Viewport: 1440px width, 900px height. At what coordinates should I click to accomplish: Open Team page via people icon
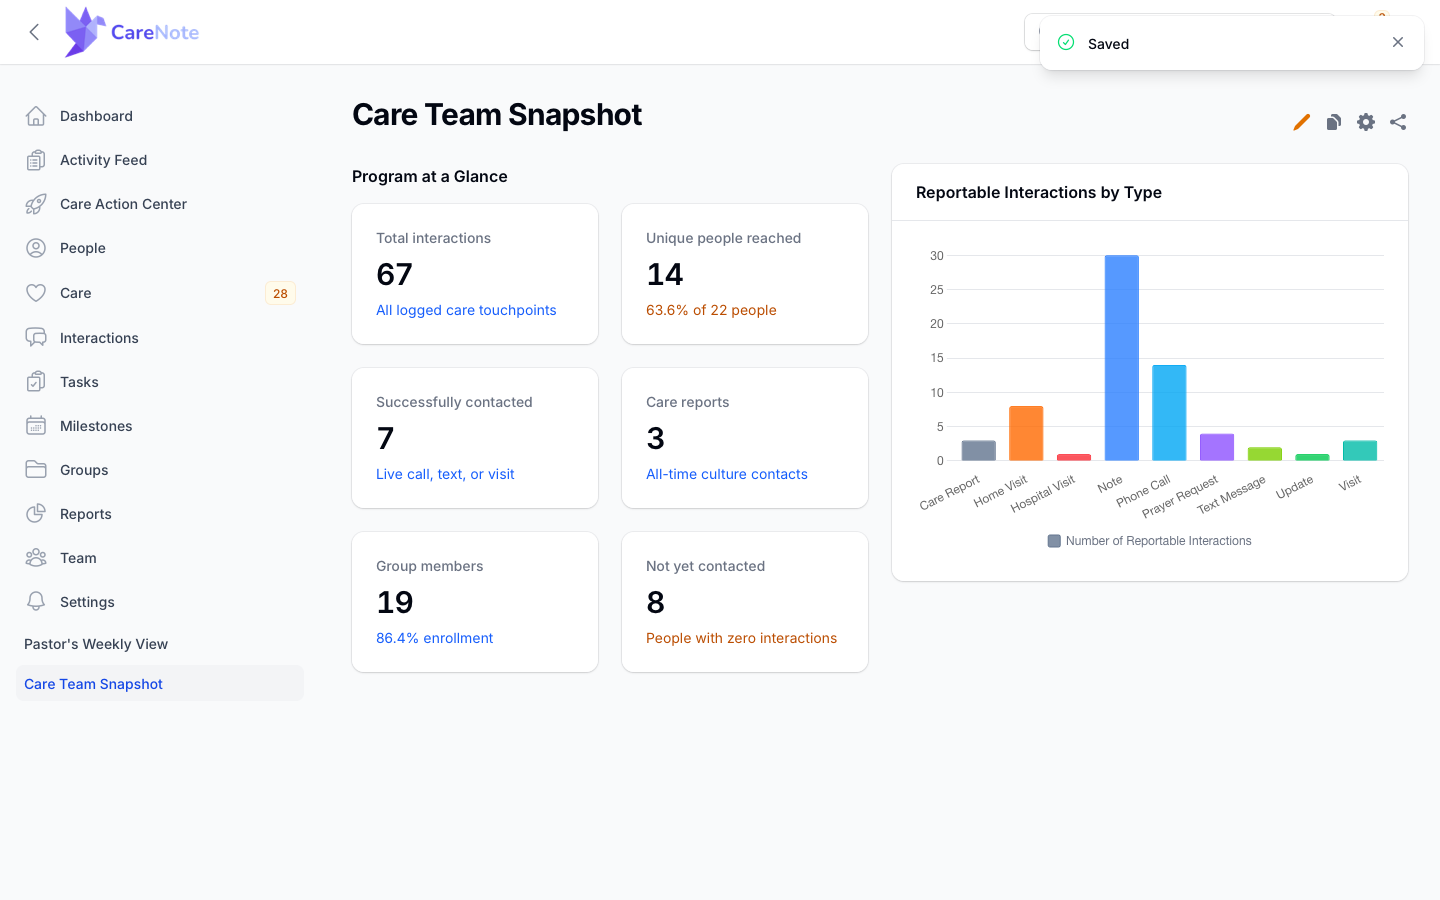click(36, 558)
